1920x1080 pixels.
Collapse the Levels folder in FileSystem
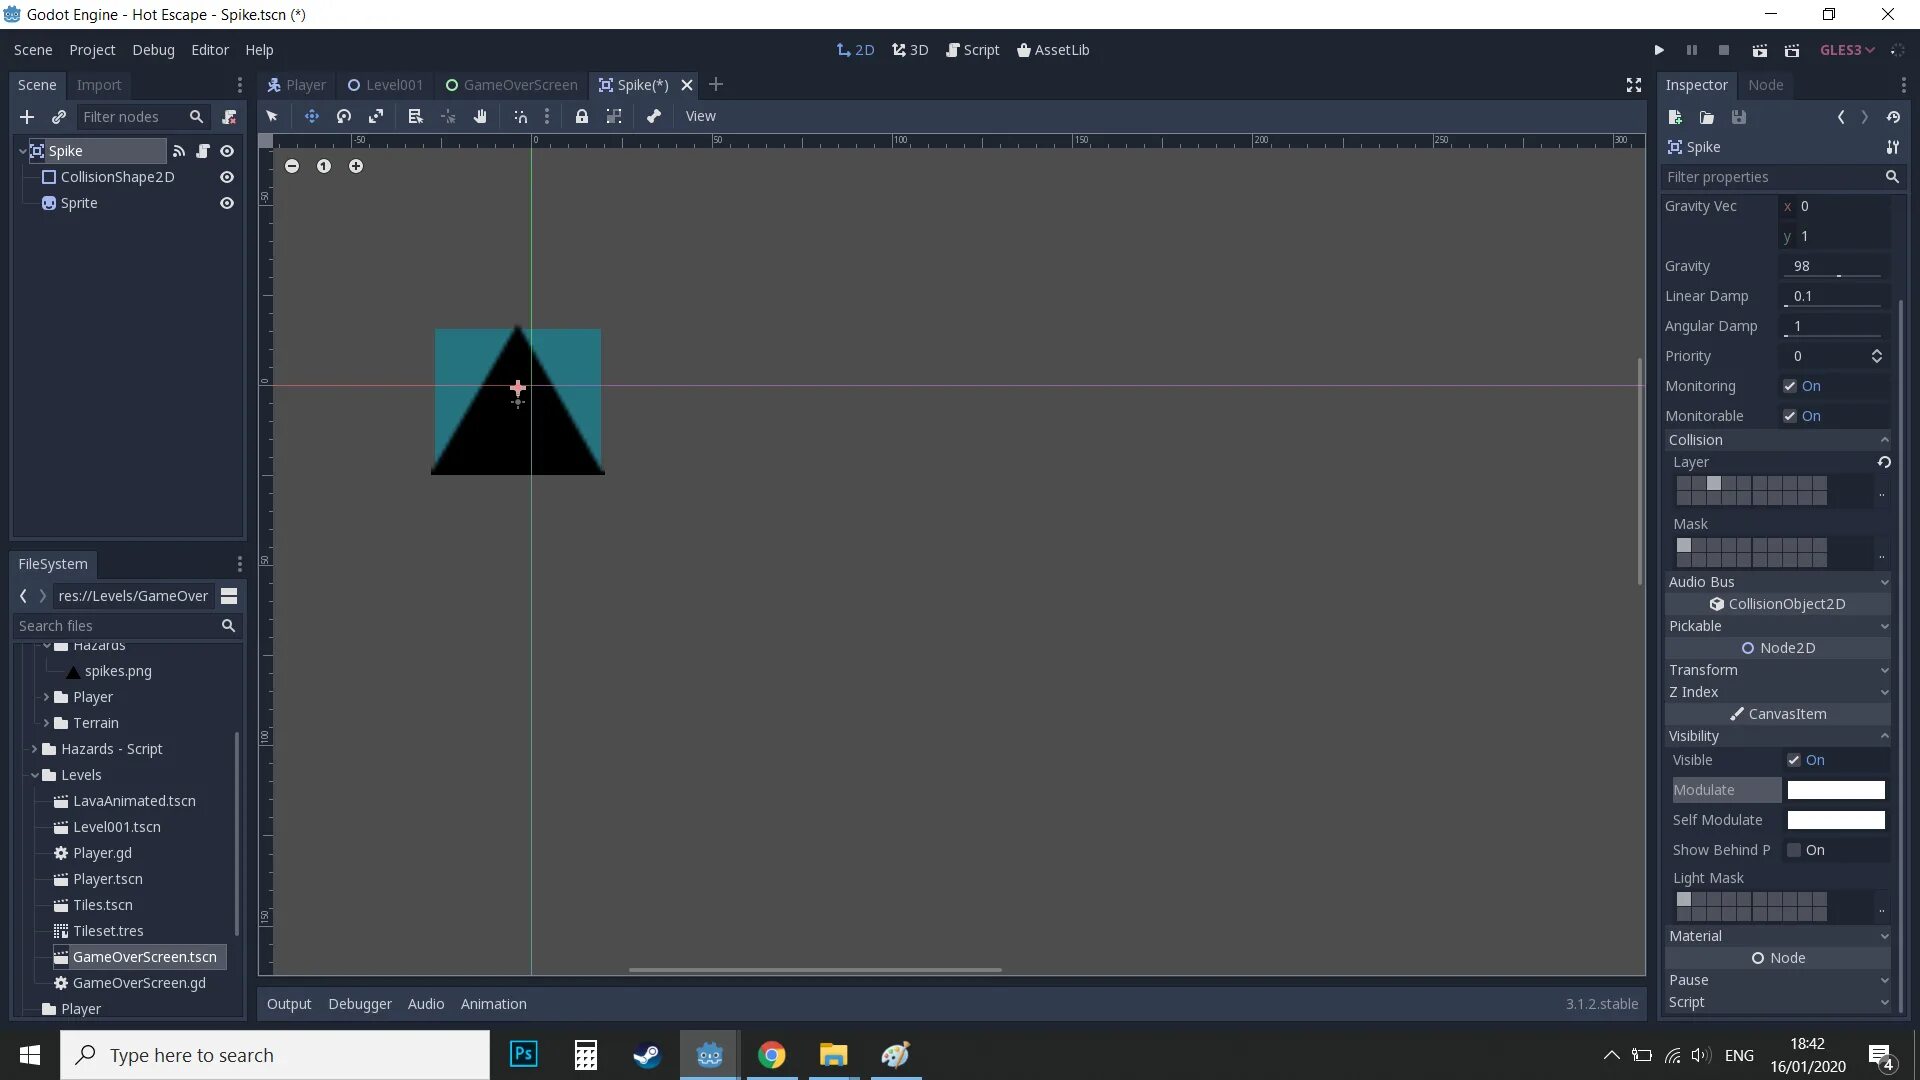(x=35, y=775)
